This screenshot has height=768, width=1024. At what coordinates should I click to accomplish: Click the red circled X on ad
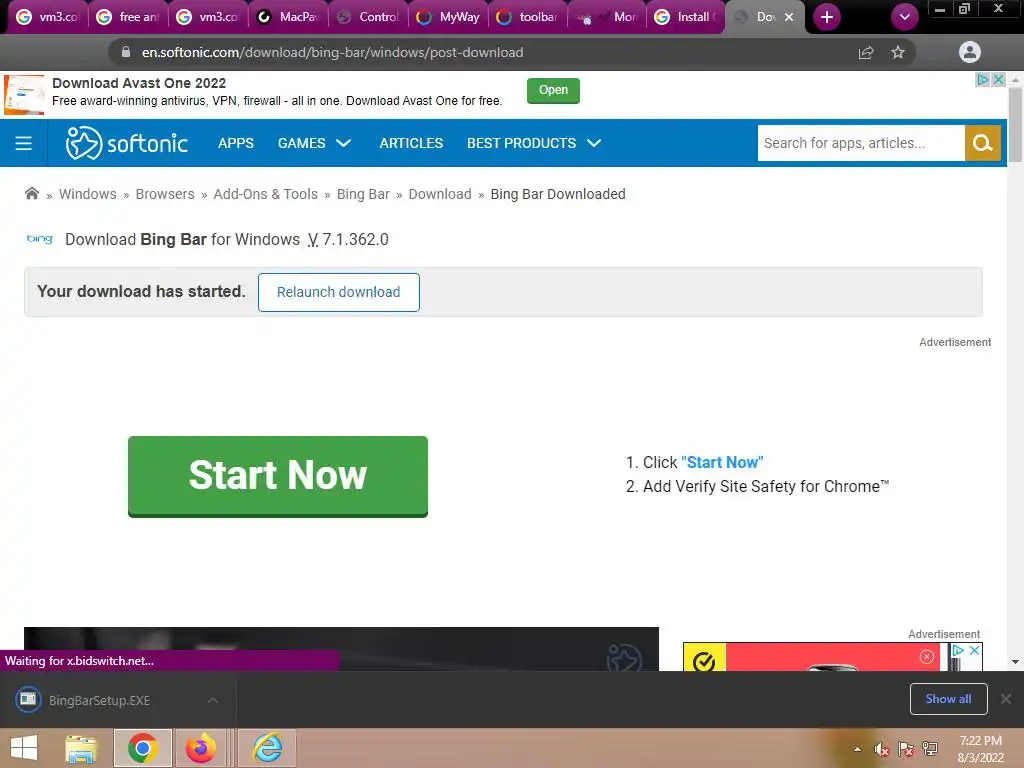pos(927,656)
